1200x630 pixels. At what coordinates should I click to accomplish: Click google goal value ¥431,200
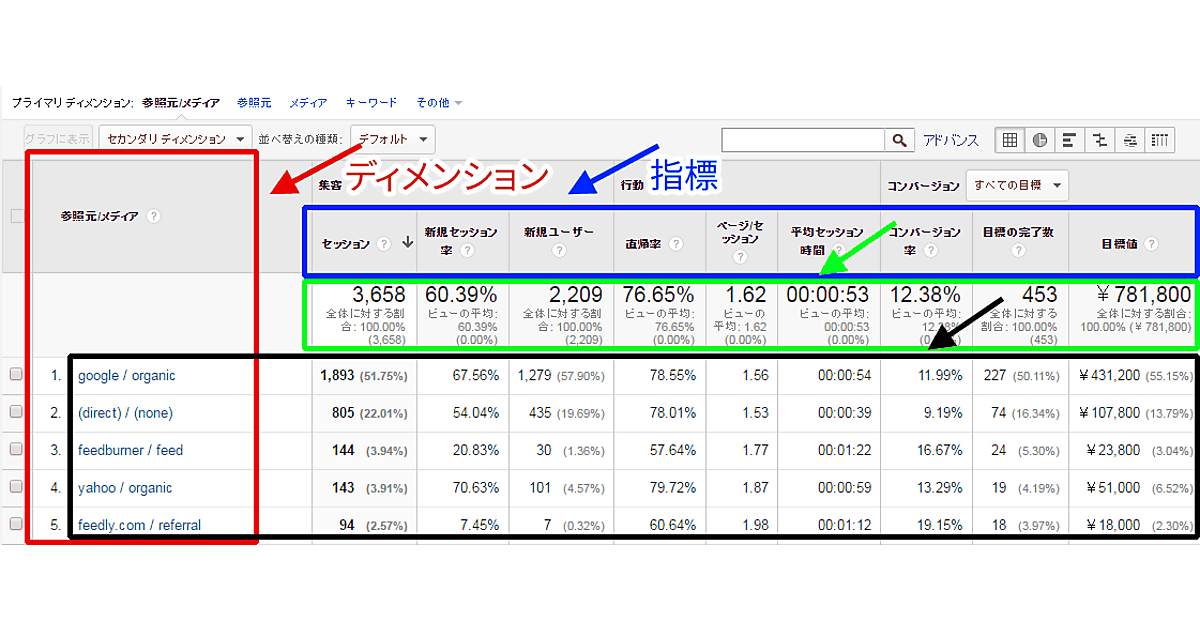click(x=1110, y=376)
